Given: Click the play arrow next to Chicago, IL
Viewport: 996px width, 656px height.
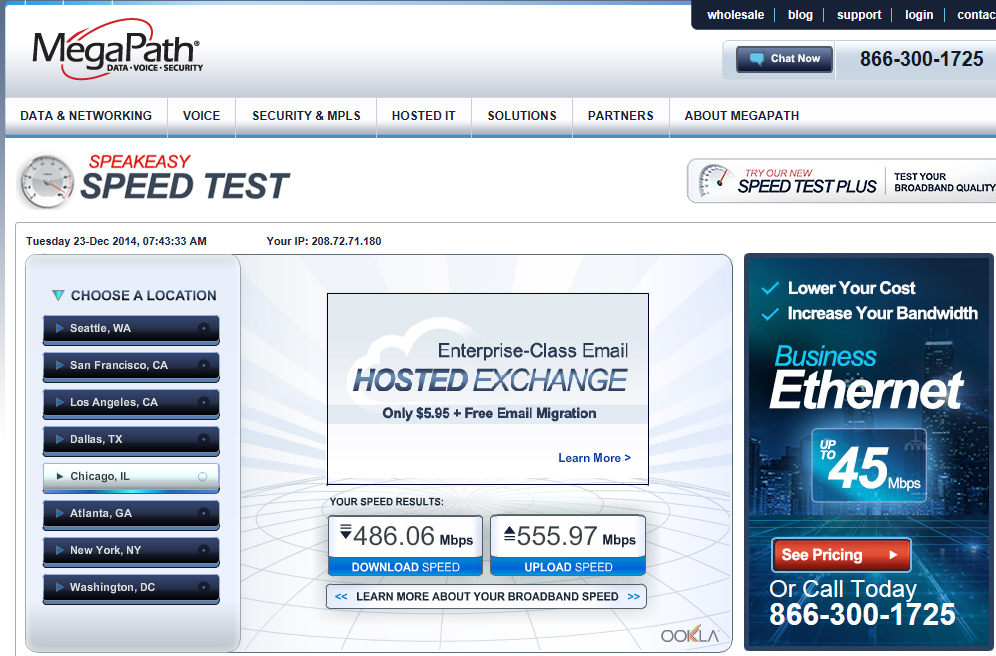Looking at the screenshot, I should click(60, 476).
